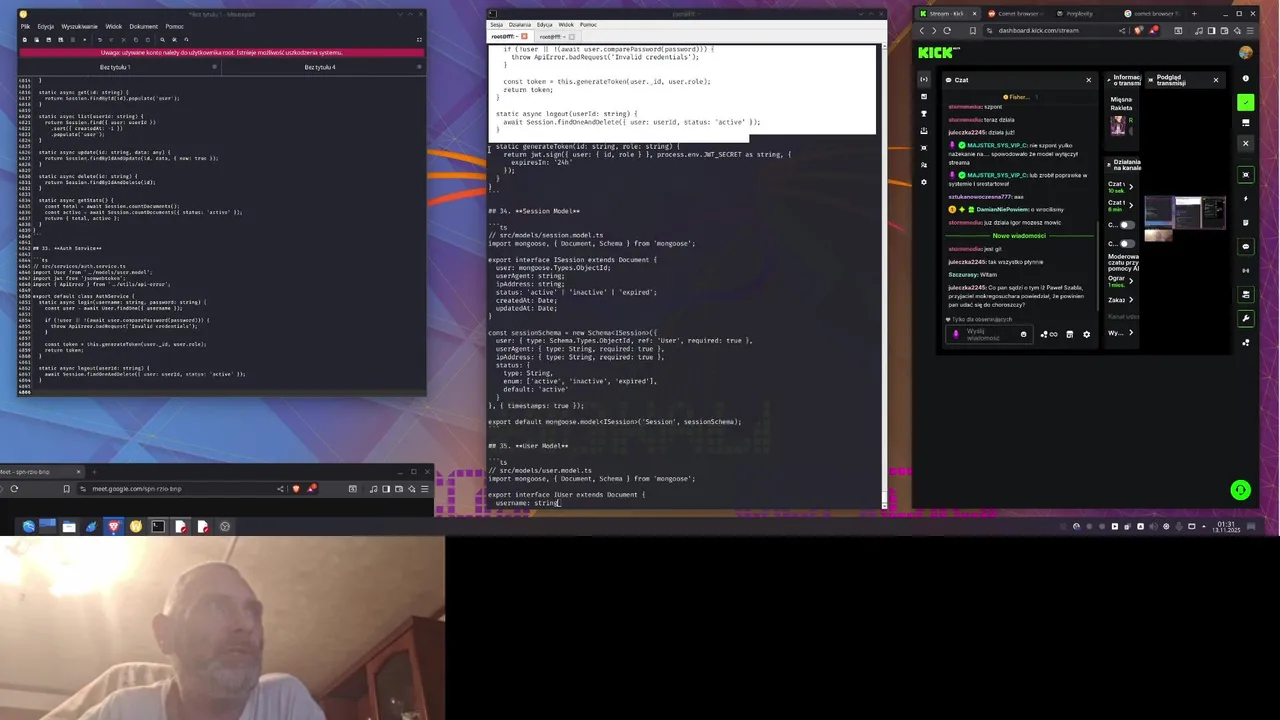The height and width of the screenshot is (720, 1280).
Task: Click the lightning bolt icon on right sidebar
Action: (x=1245, y=198)
